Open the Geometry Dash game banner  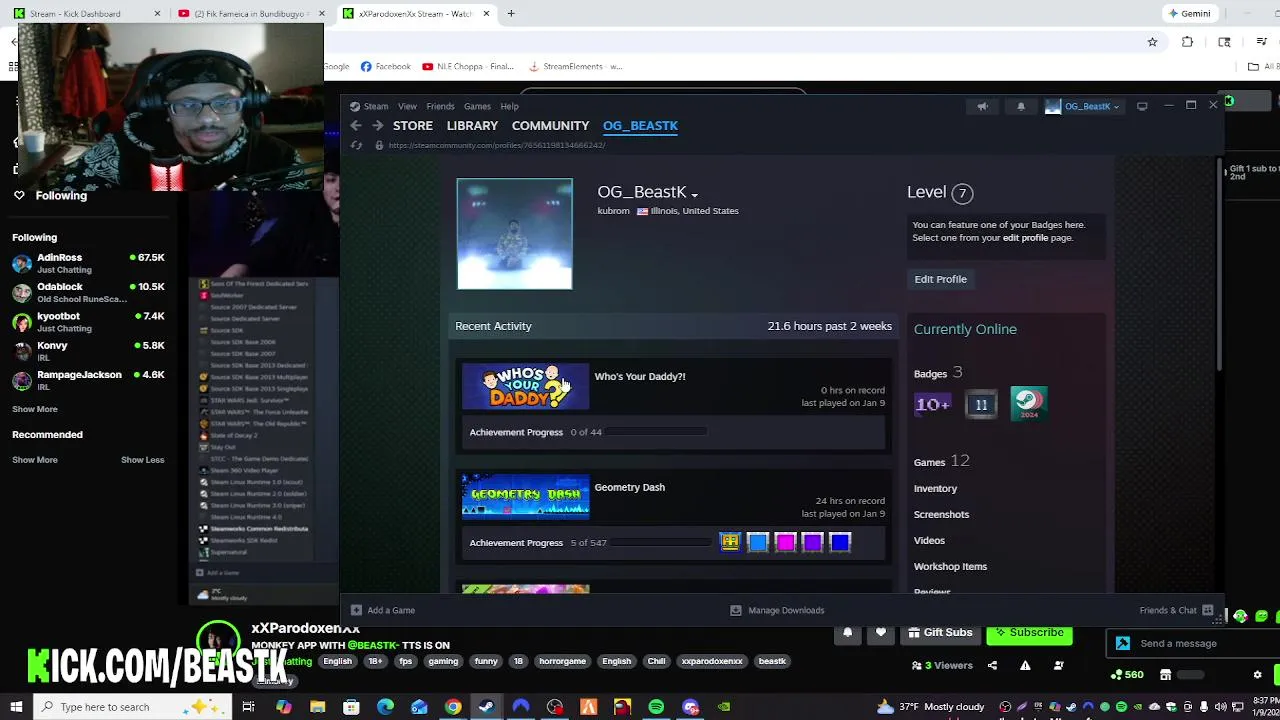tap(526, 497)
